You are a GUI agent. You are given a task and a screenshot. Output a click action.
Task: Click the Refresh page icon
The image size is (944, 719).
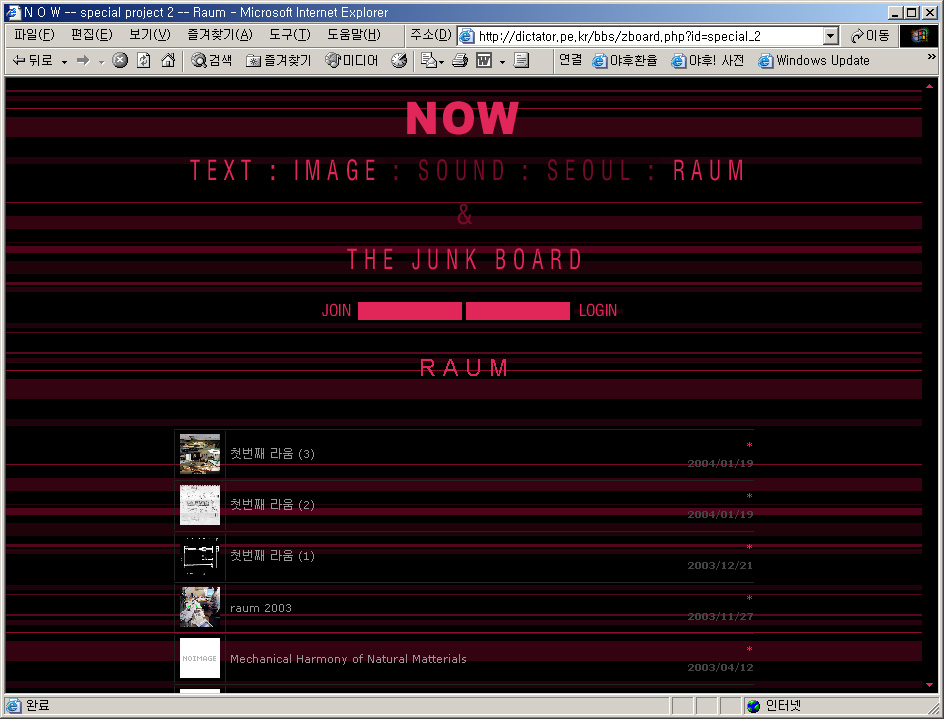(144, 60)
